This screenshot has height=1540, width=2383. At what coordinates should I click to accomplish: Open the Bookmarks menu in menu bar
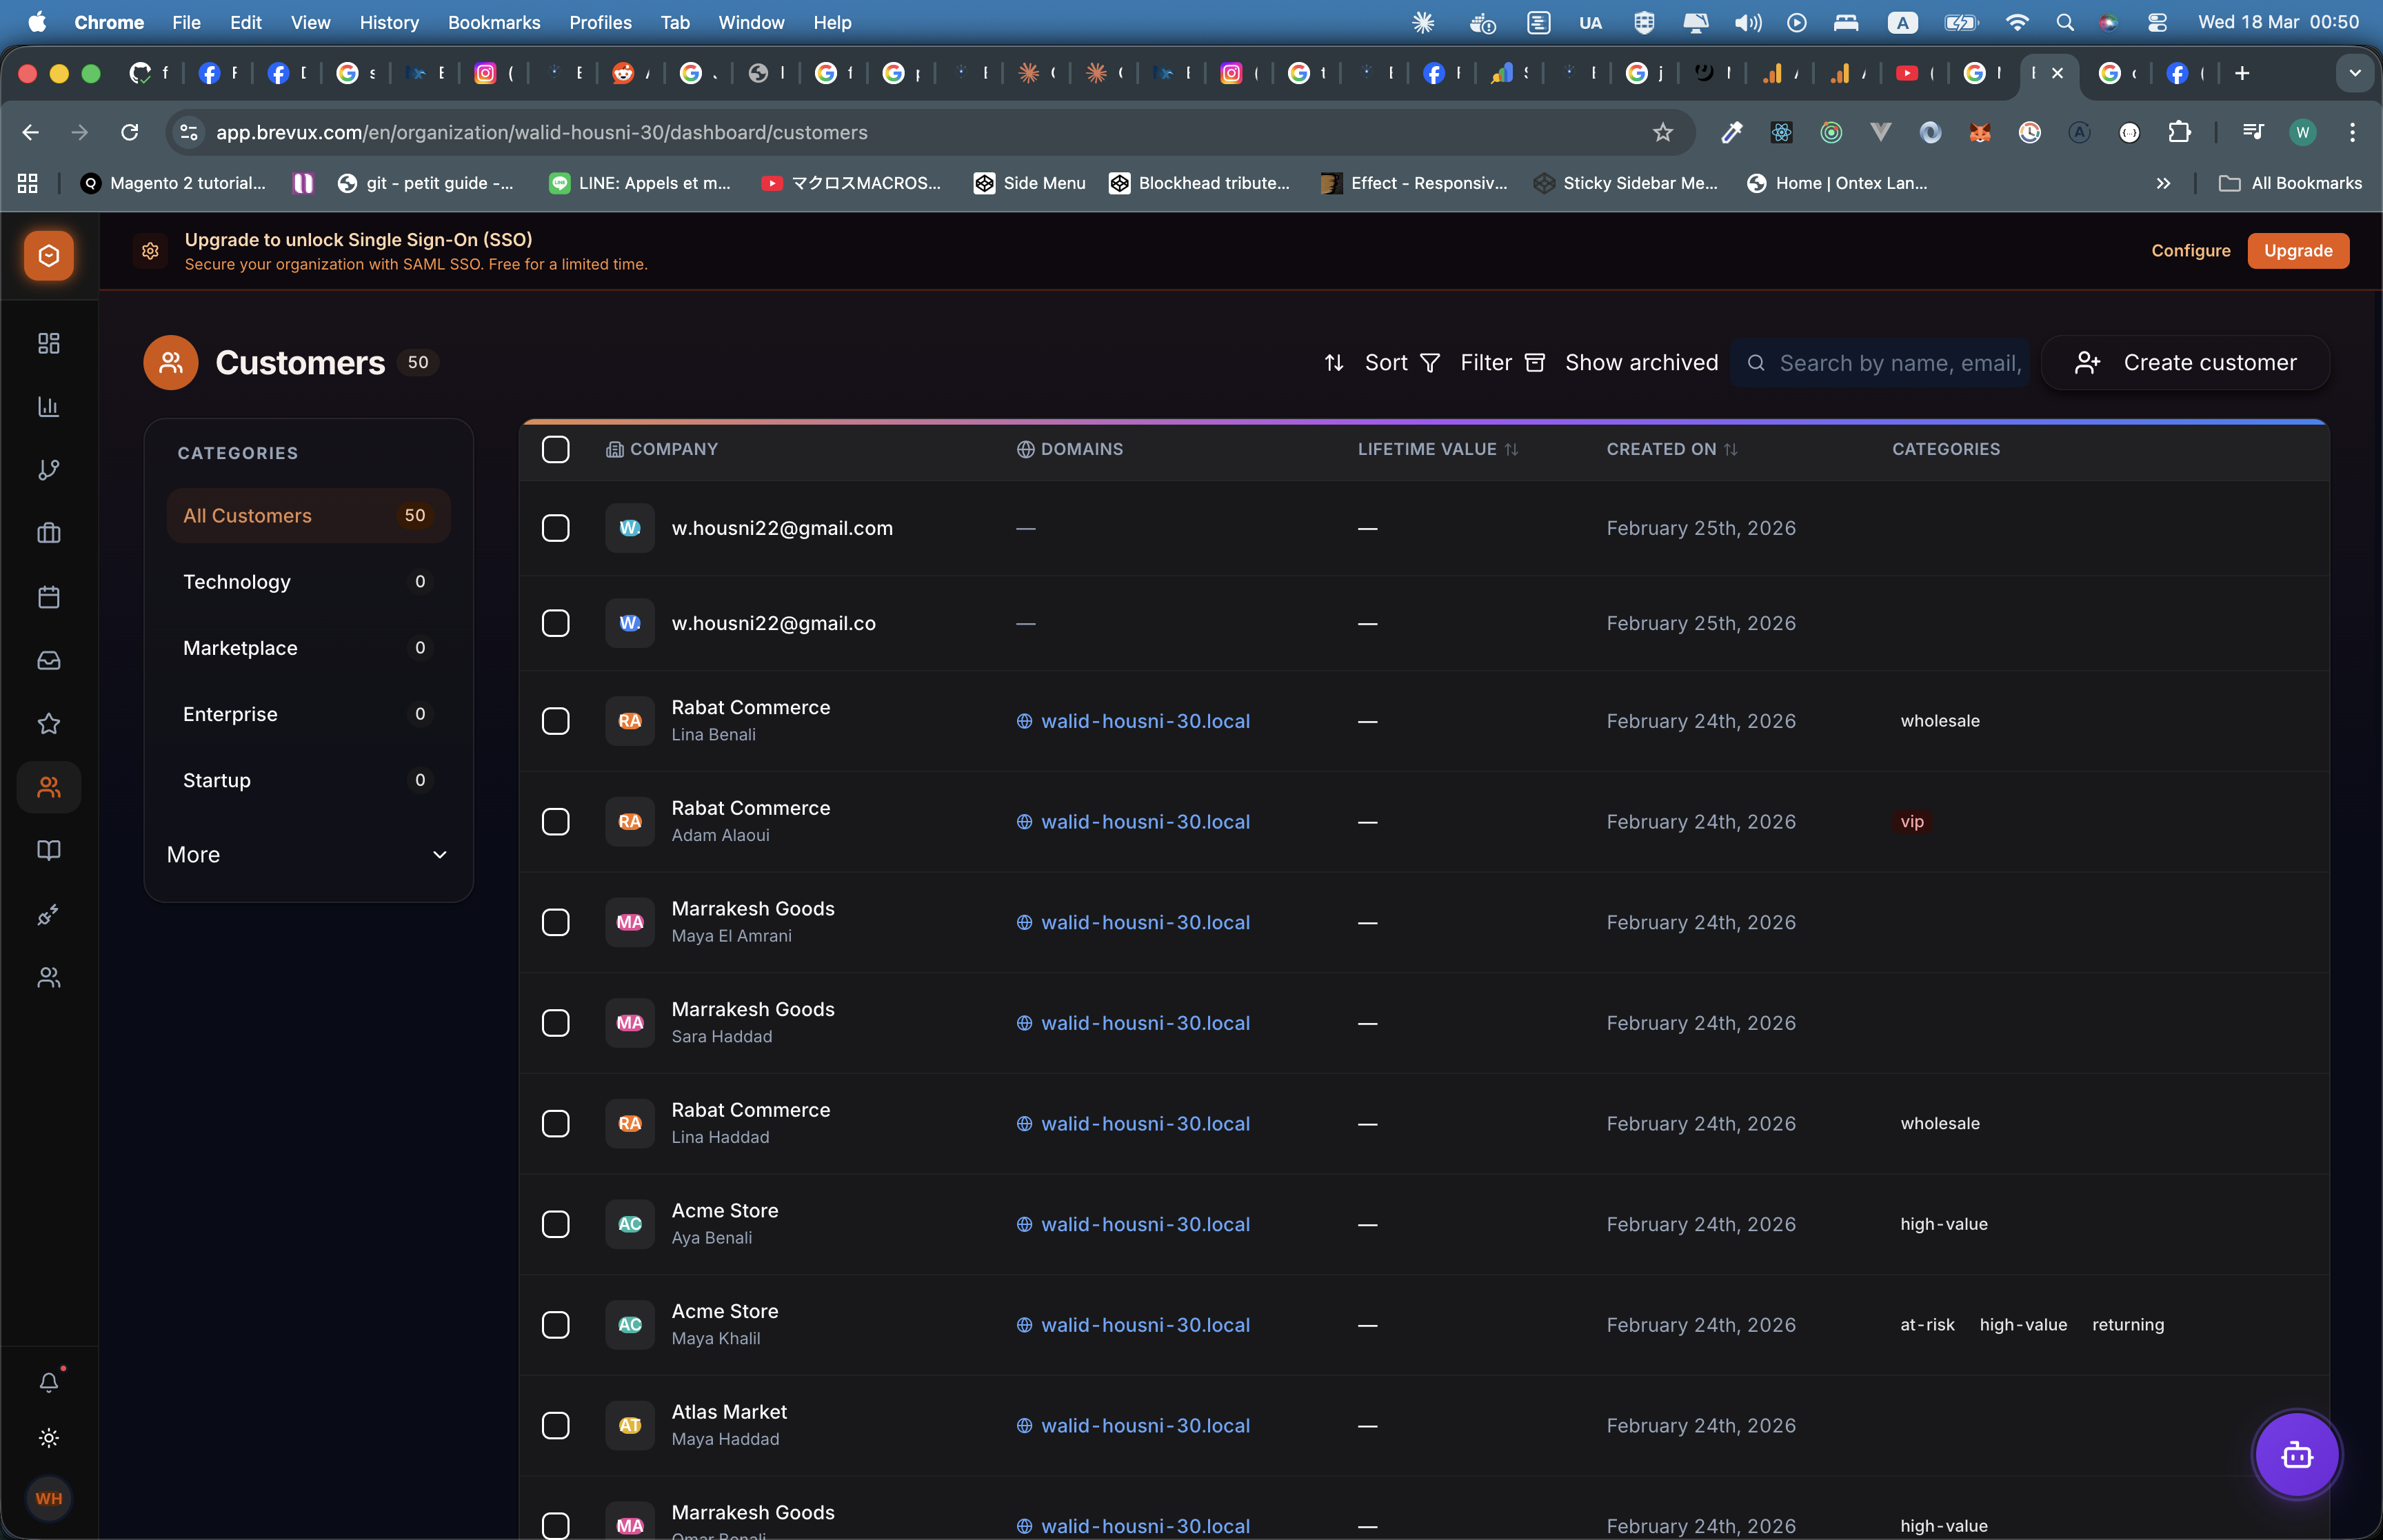coord(493,22)
